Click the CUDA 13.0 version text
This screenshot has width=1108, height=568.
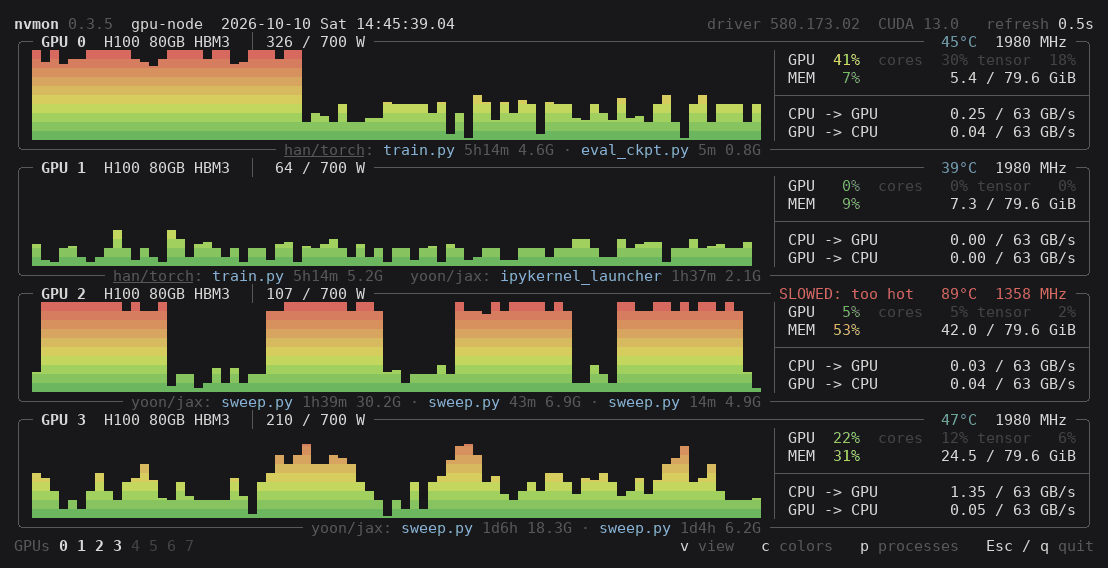[x=918, y=24]
